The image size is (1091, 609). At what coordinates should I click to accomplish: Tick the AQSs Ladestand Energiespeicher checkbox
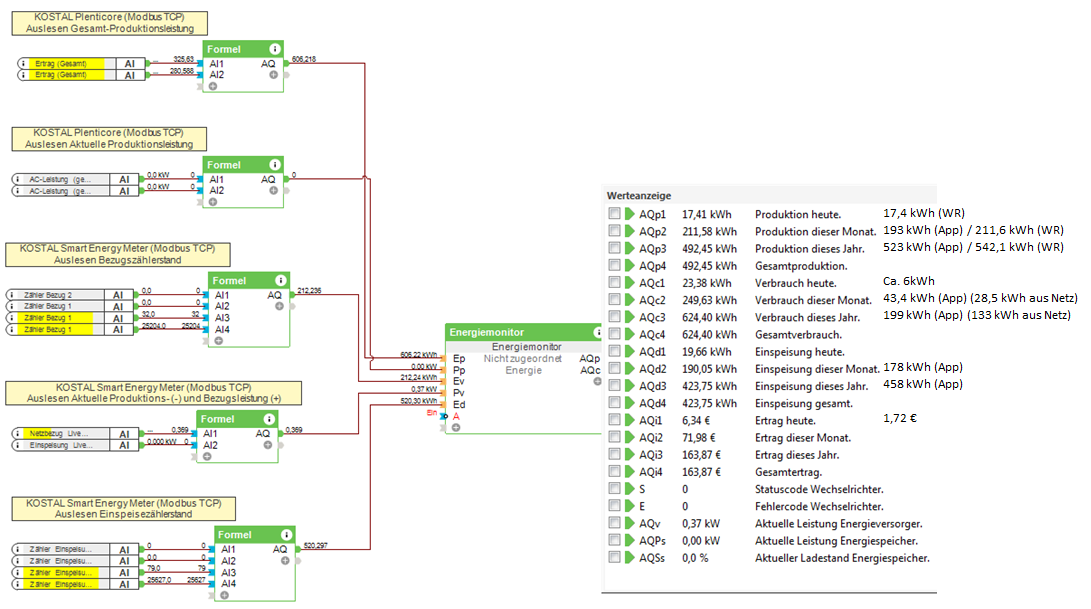(614, 558)
